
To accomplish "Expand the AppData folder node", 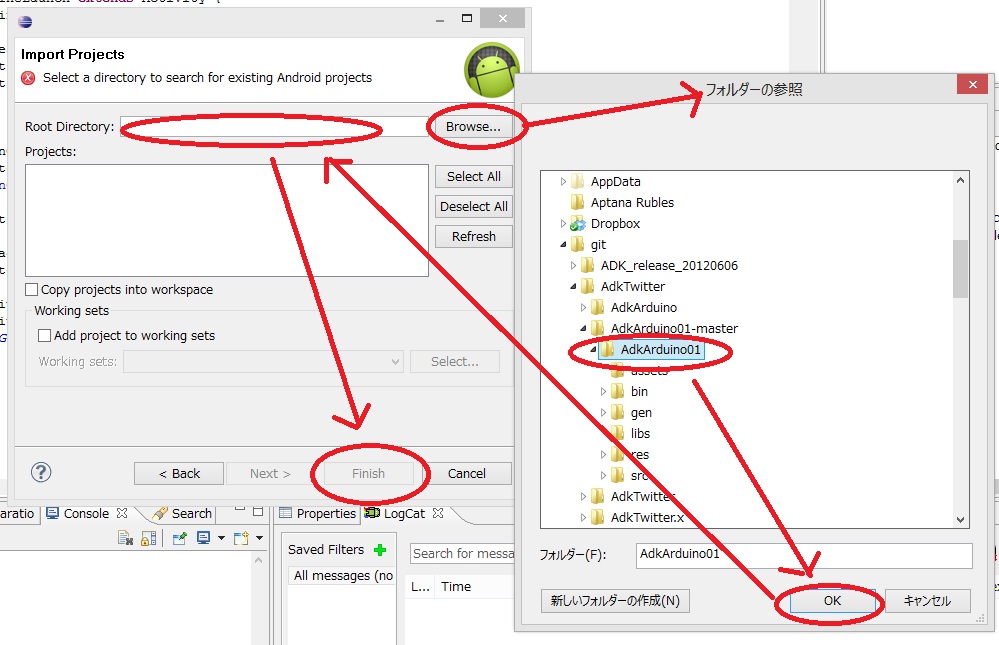I will point(563,182).
